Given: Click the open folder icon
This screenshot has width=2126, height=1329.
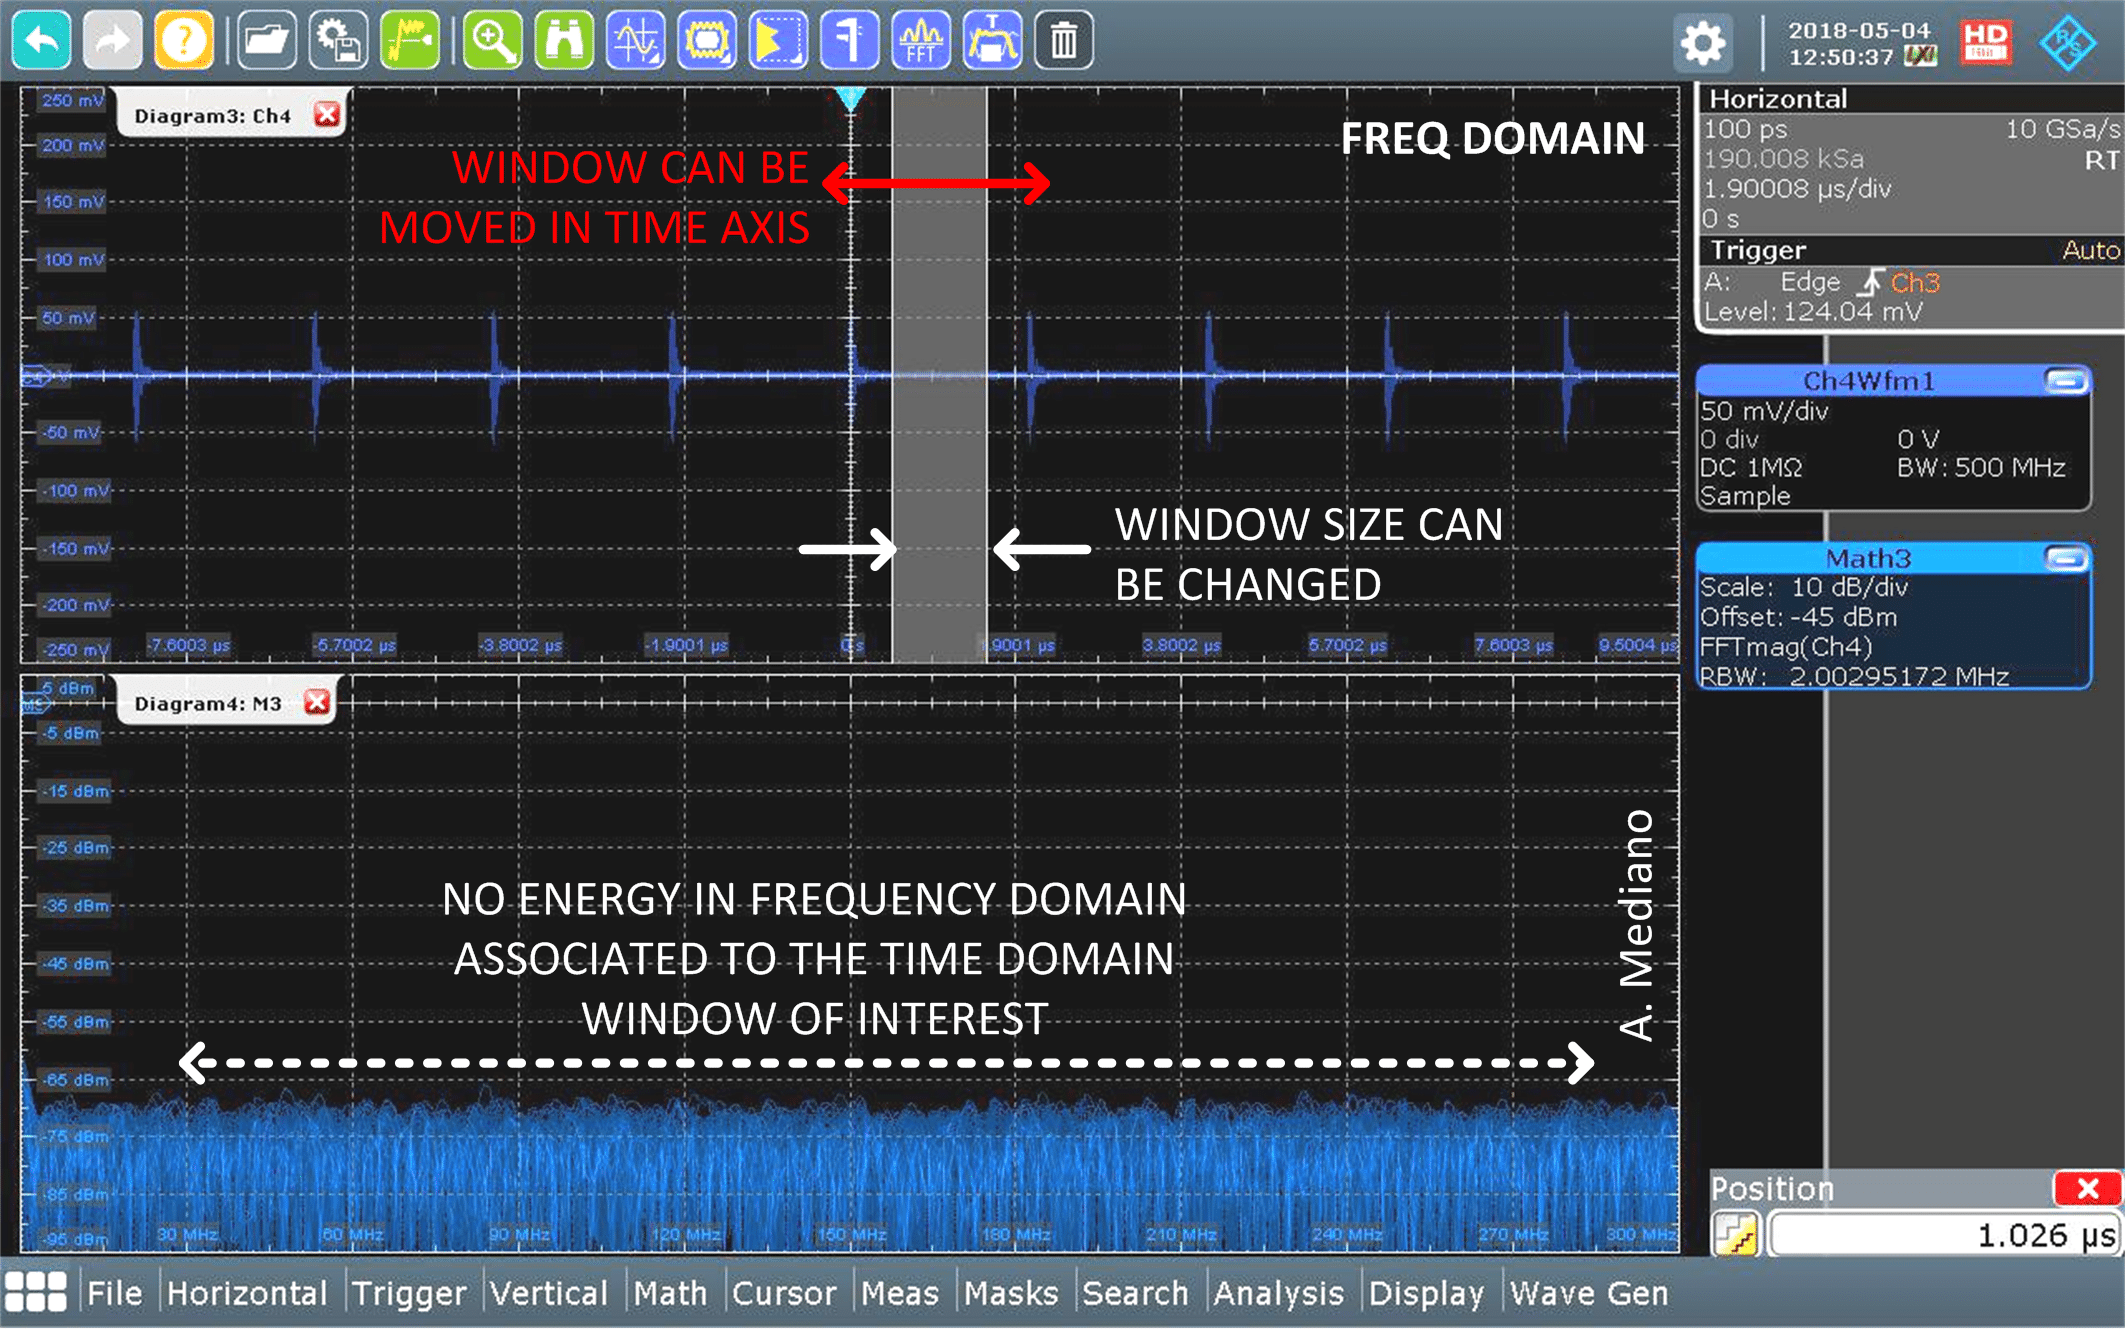Looking at the screenshot, I should click(265, 41).
